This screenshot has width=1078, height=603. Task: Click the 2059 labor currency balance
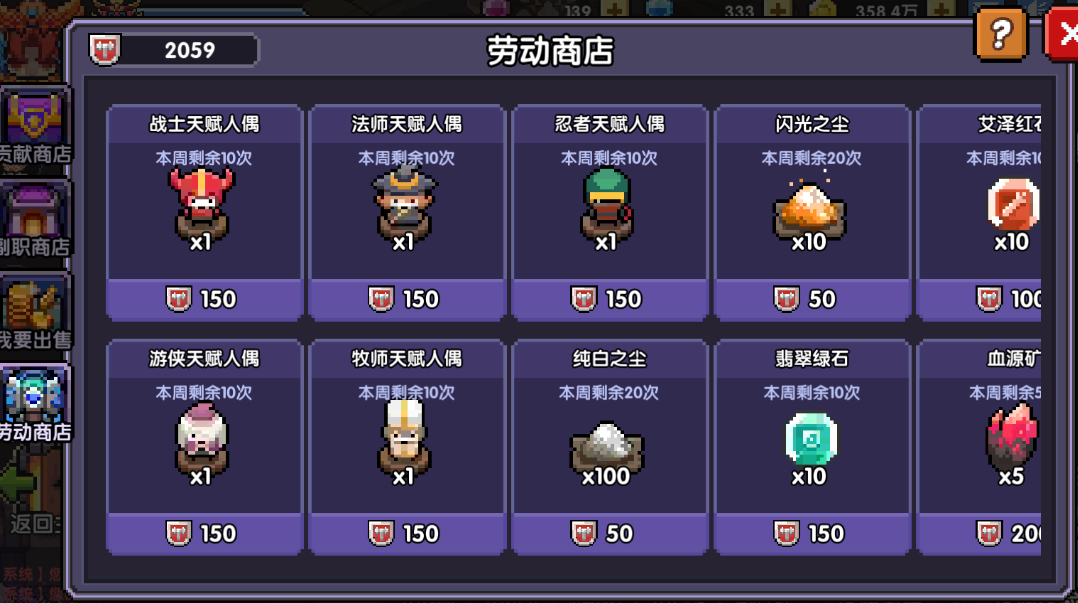click(173, 50)
